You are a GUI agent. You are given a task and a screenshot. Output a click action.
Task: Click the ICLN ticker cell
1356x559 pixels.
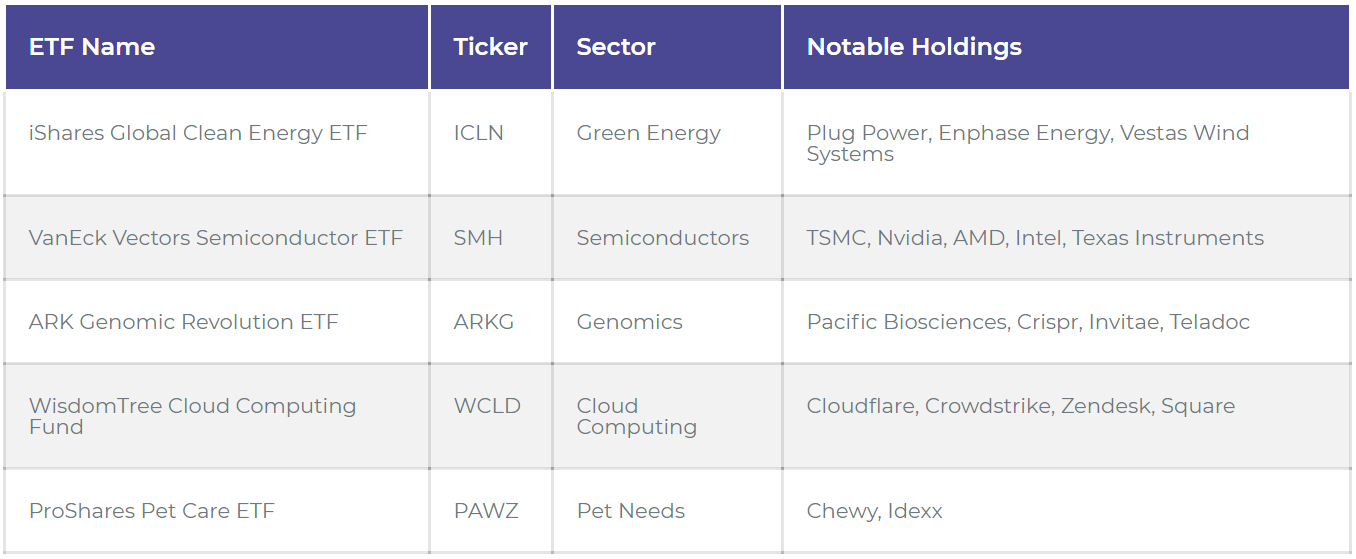click(479, 133)
